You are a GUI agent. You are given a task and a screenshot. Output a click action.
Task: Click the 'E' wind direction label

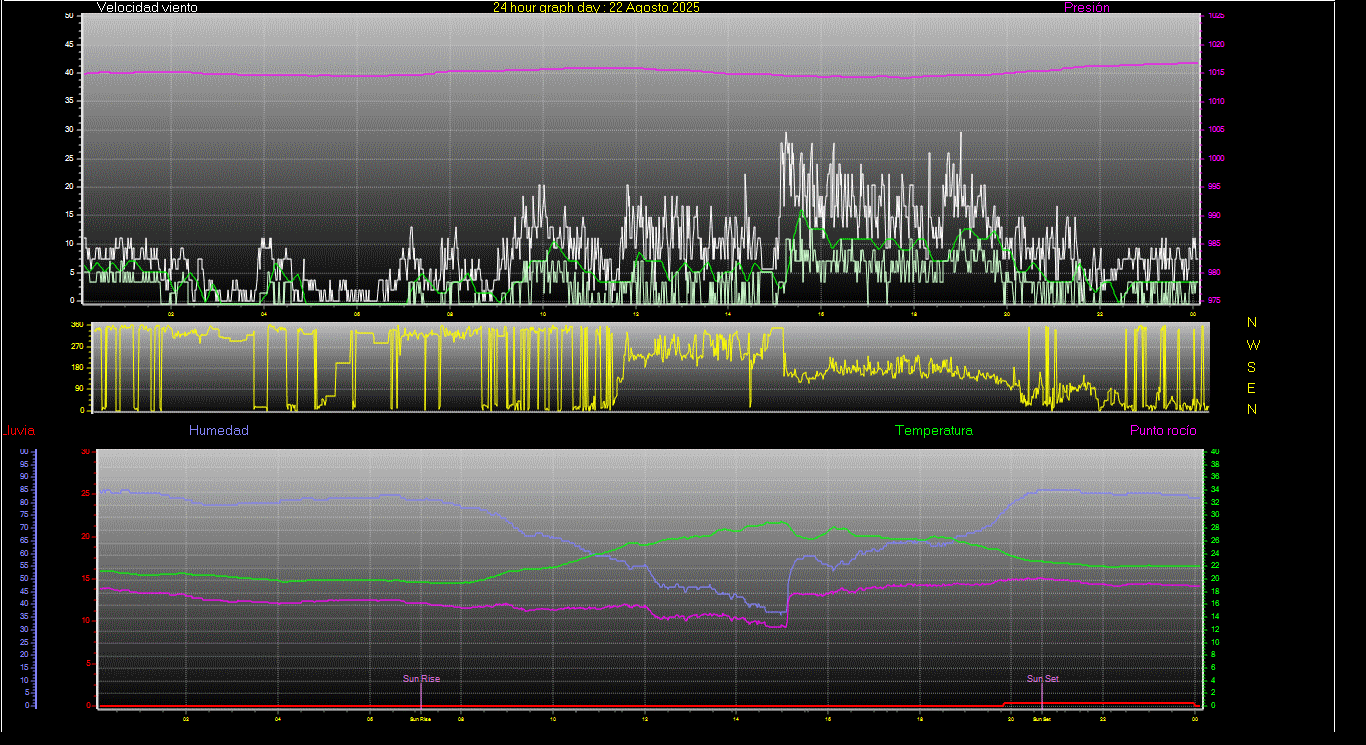coord(1252,388)
